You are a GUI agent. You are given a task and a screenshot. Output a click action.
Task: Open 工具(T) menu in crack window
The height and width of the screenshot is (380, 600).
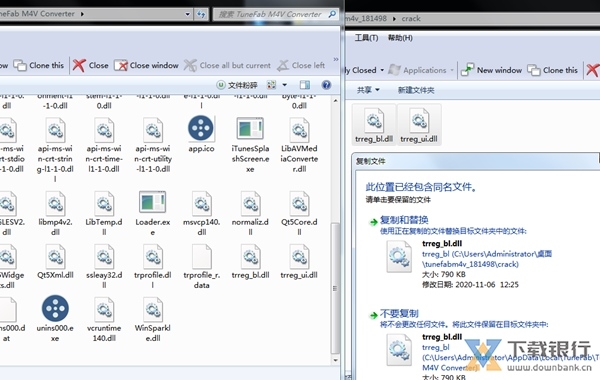(x=366, y=38)
